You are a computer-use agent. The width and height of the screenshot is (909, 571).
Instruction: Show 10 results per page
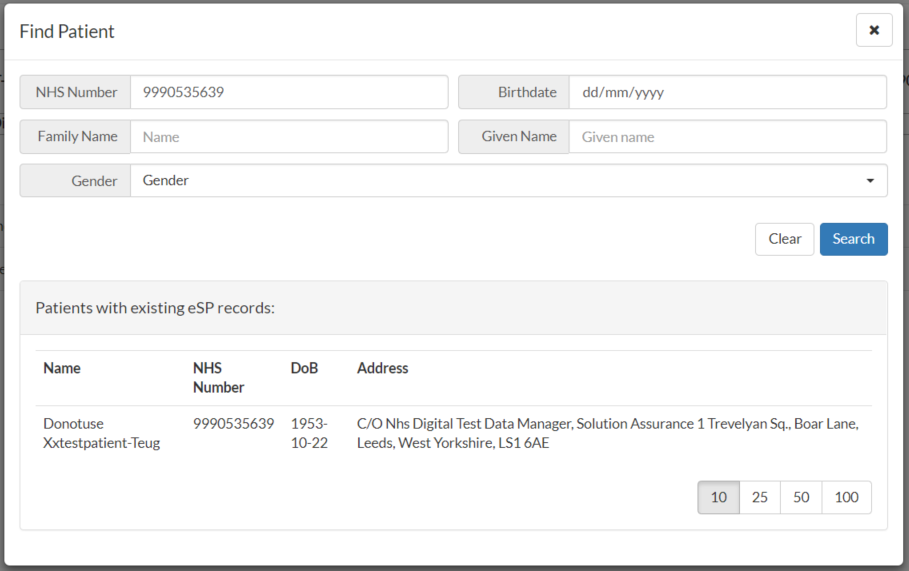pos(718,497)
